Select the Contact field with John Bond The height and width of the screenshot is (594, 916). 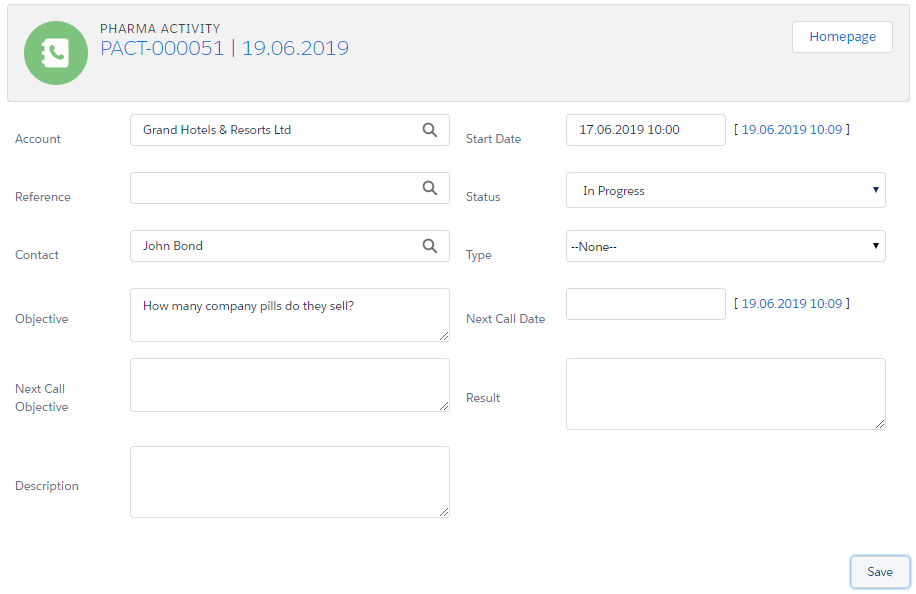click(x=275, y=246)
